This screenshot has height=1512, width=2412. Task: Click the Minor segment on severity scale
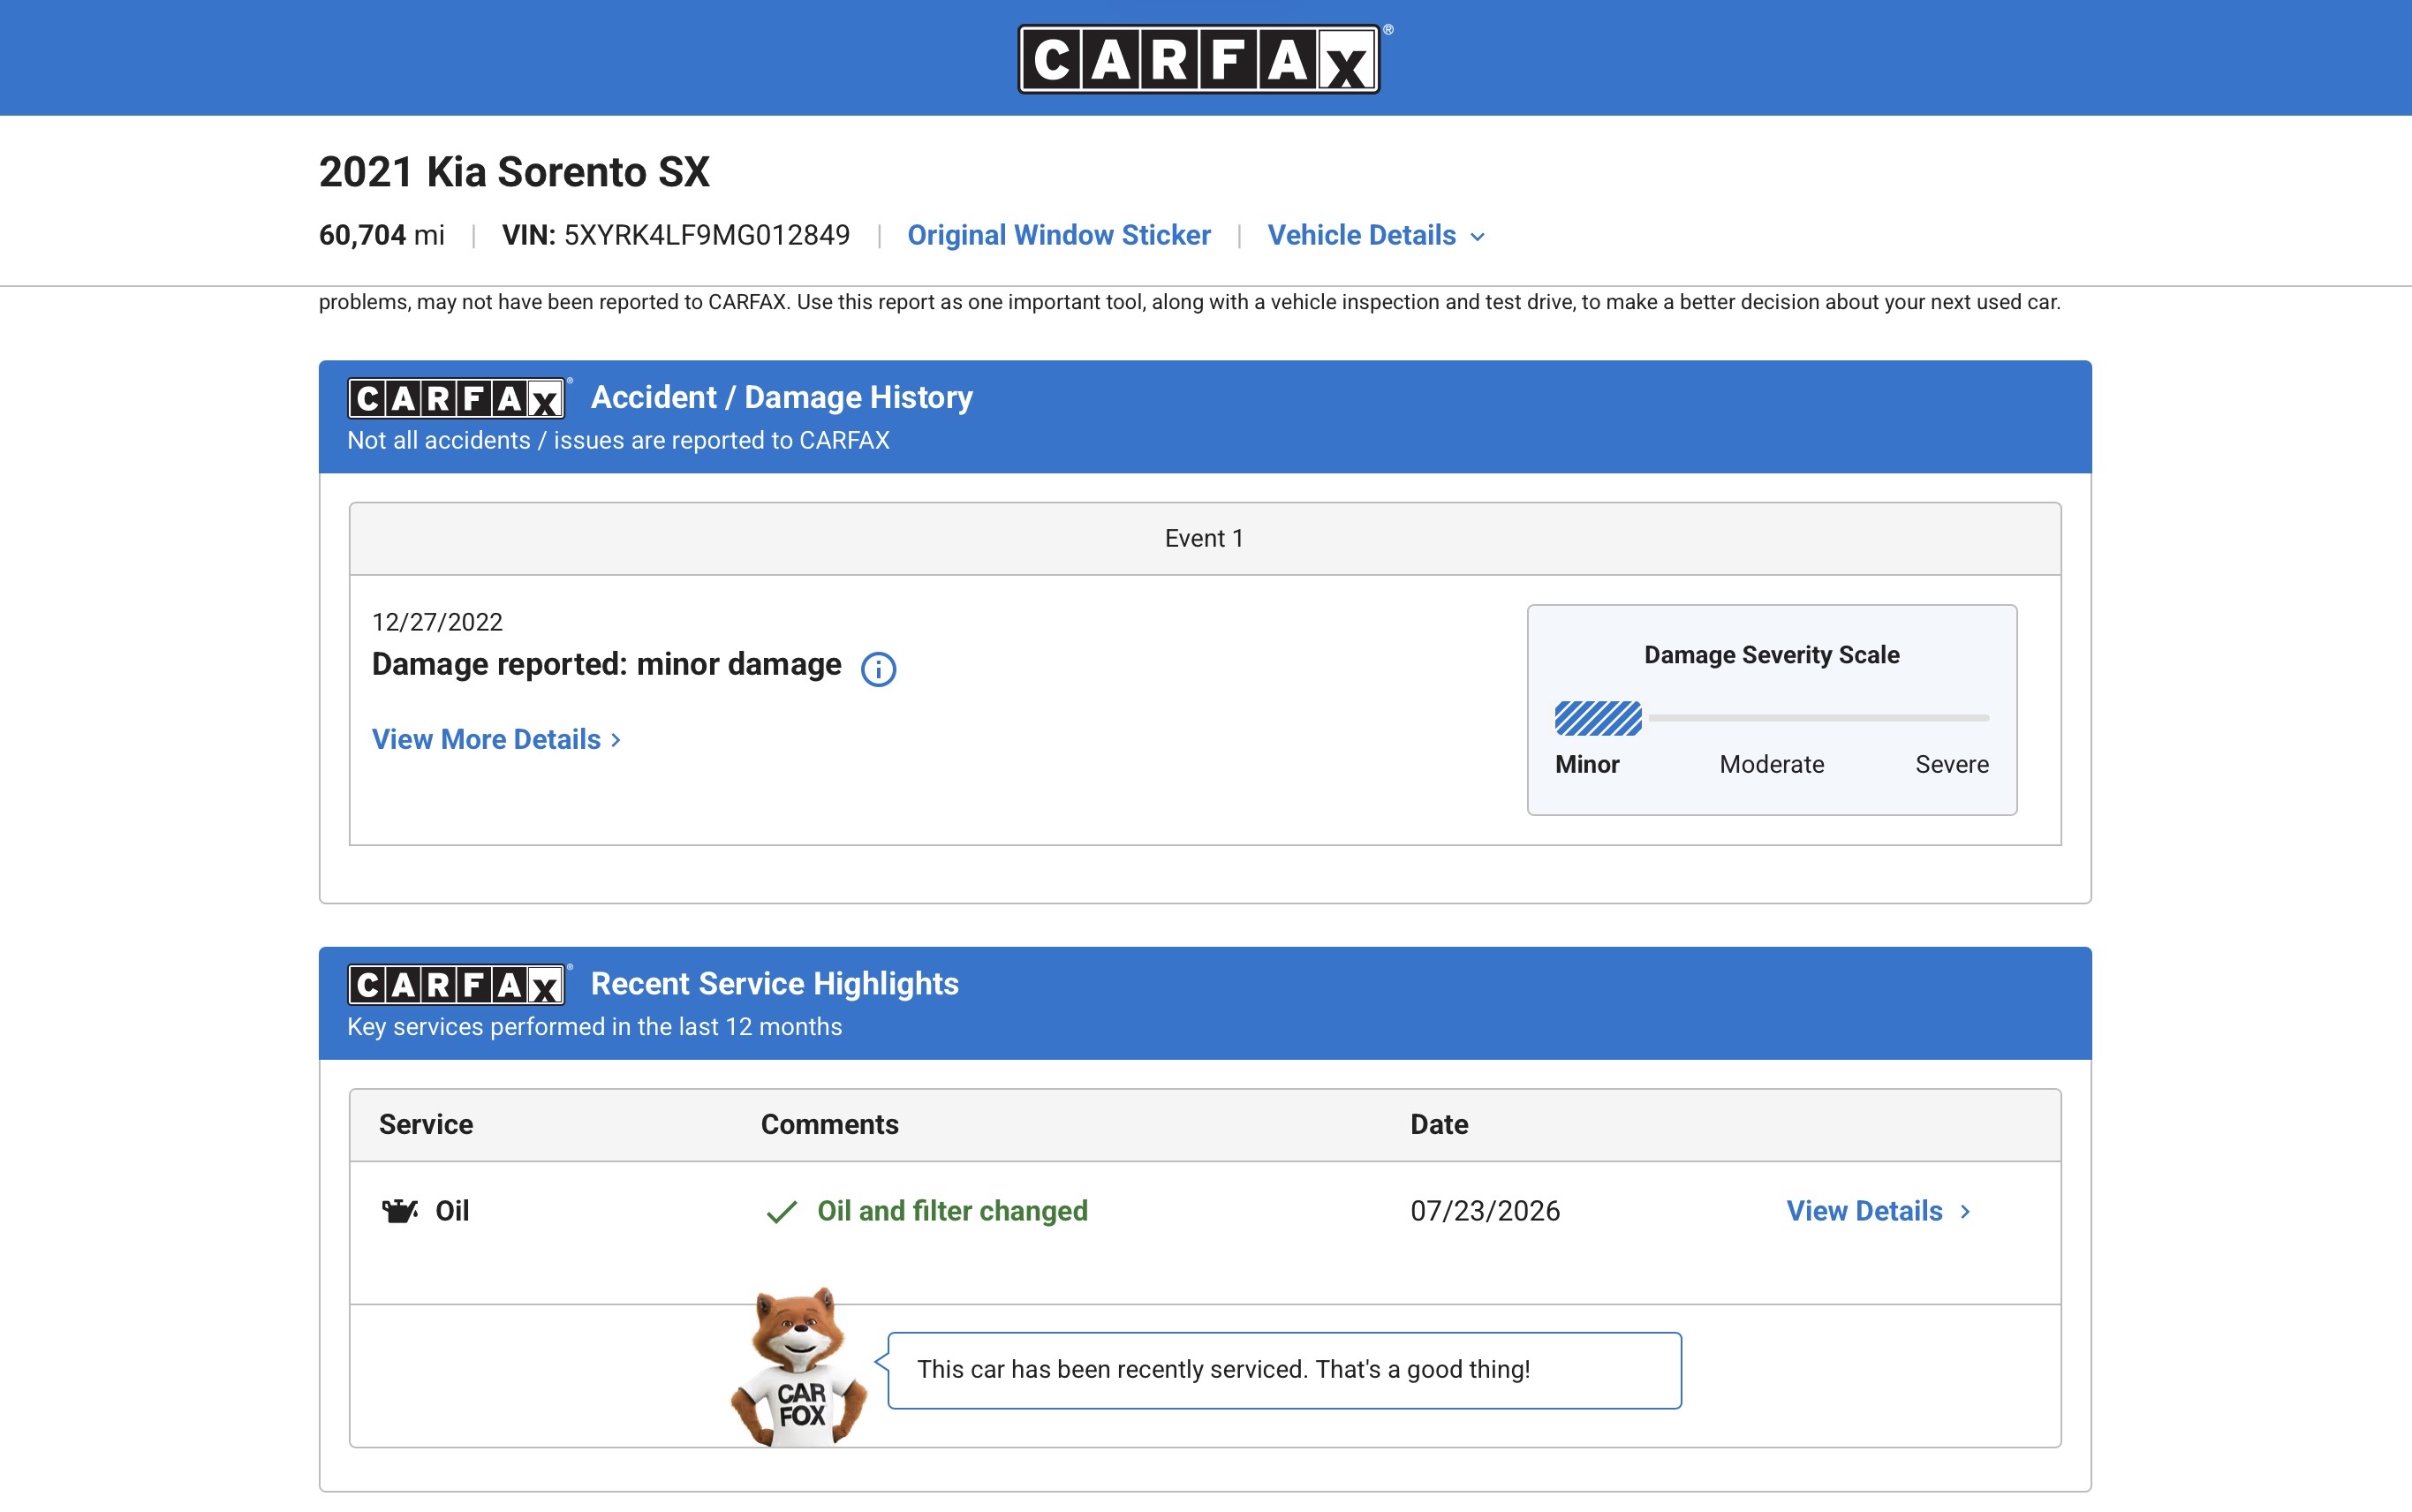click(1597, 718)
